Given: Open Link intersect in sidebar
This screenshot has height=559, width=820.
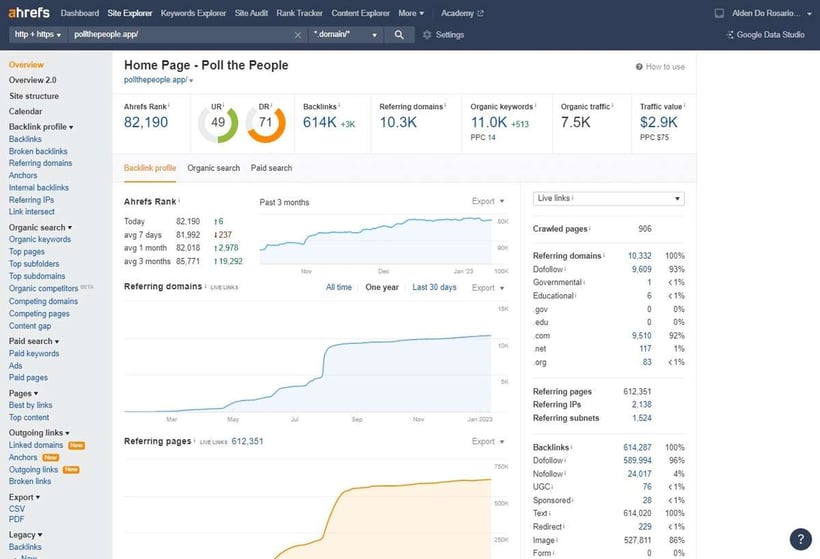Looking at the screenshot, I should click(x=31, y=212).
